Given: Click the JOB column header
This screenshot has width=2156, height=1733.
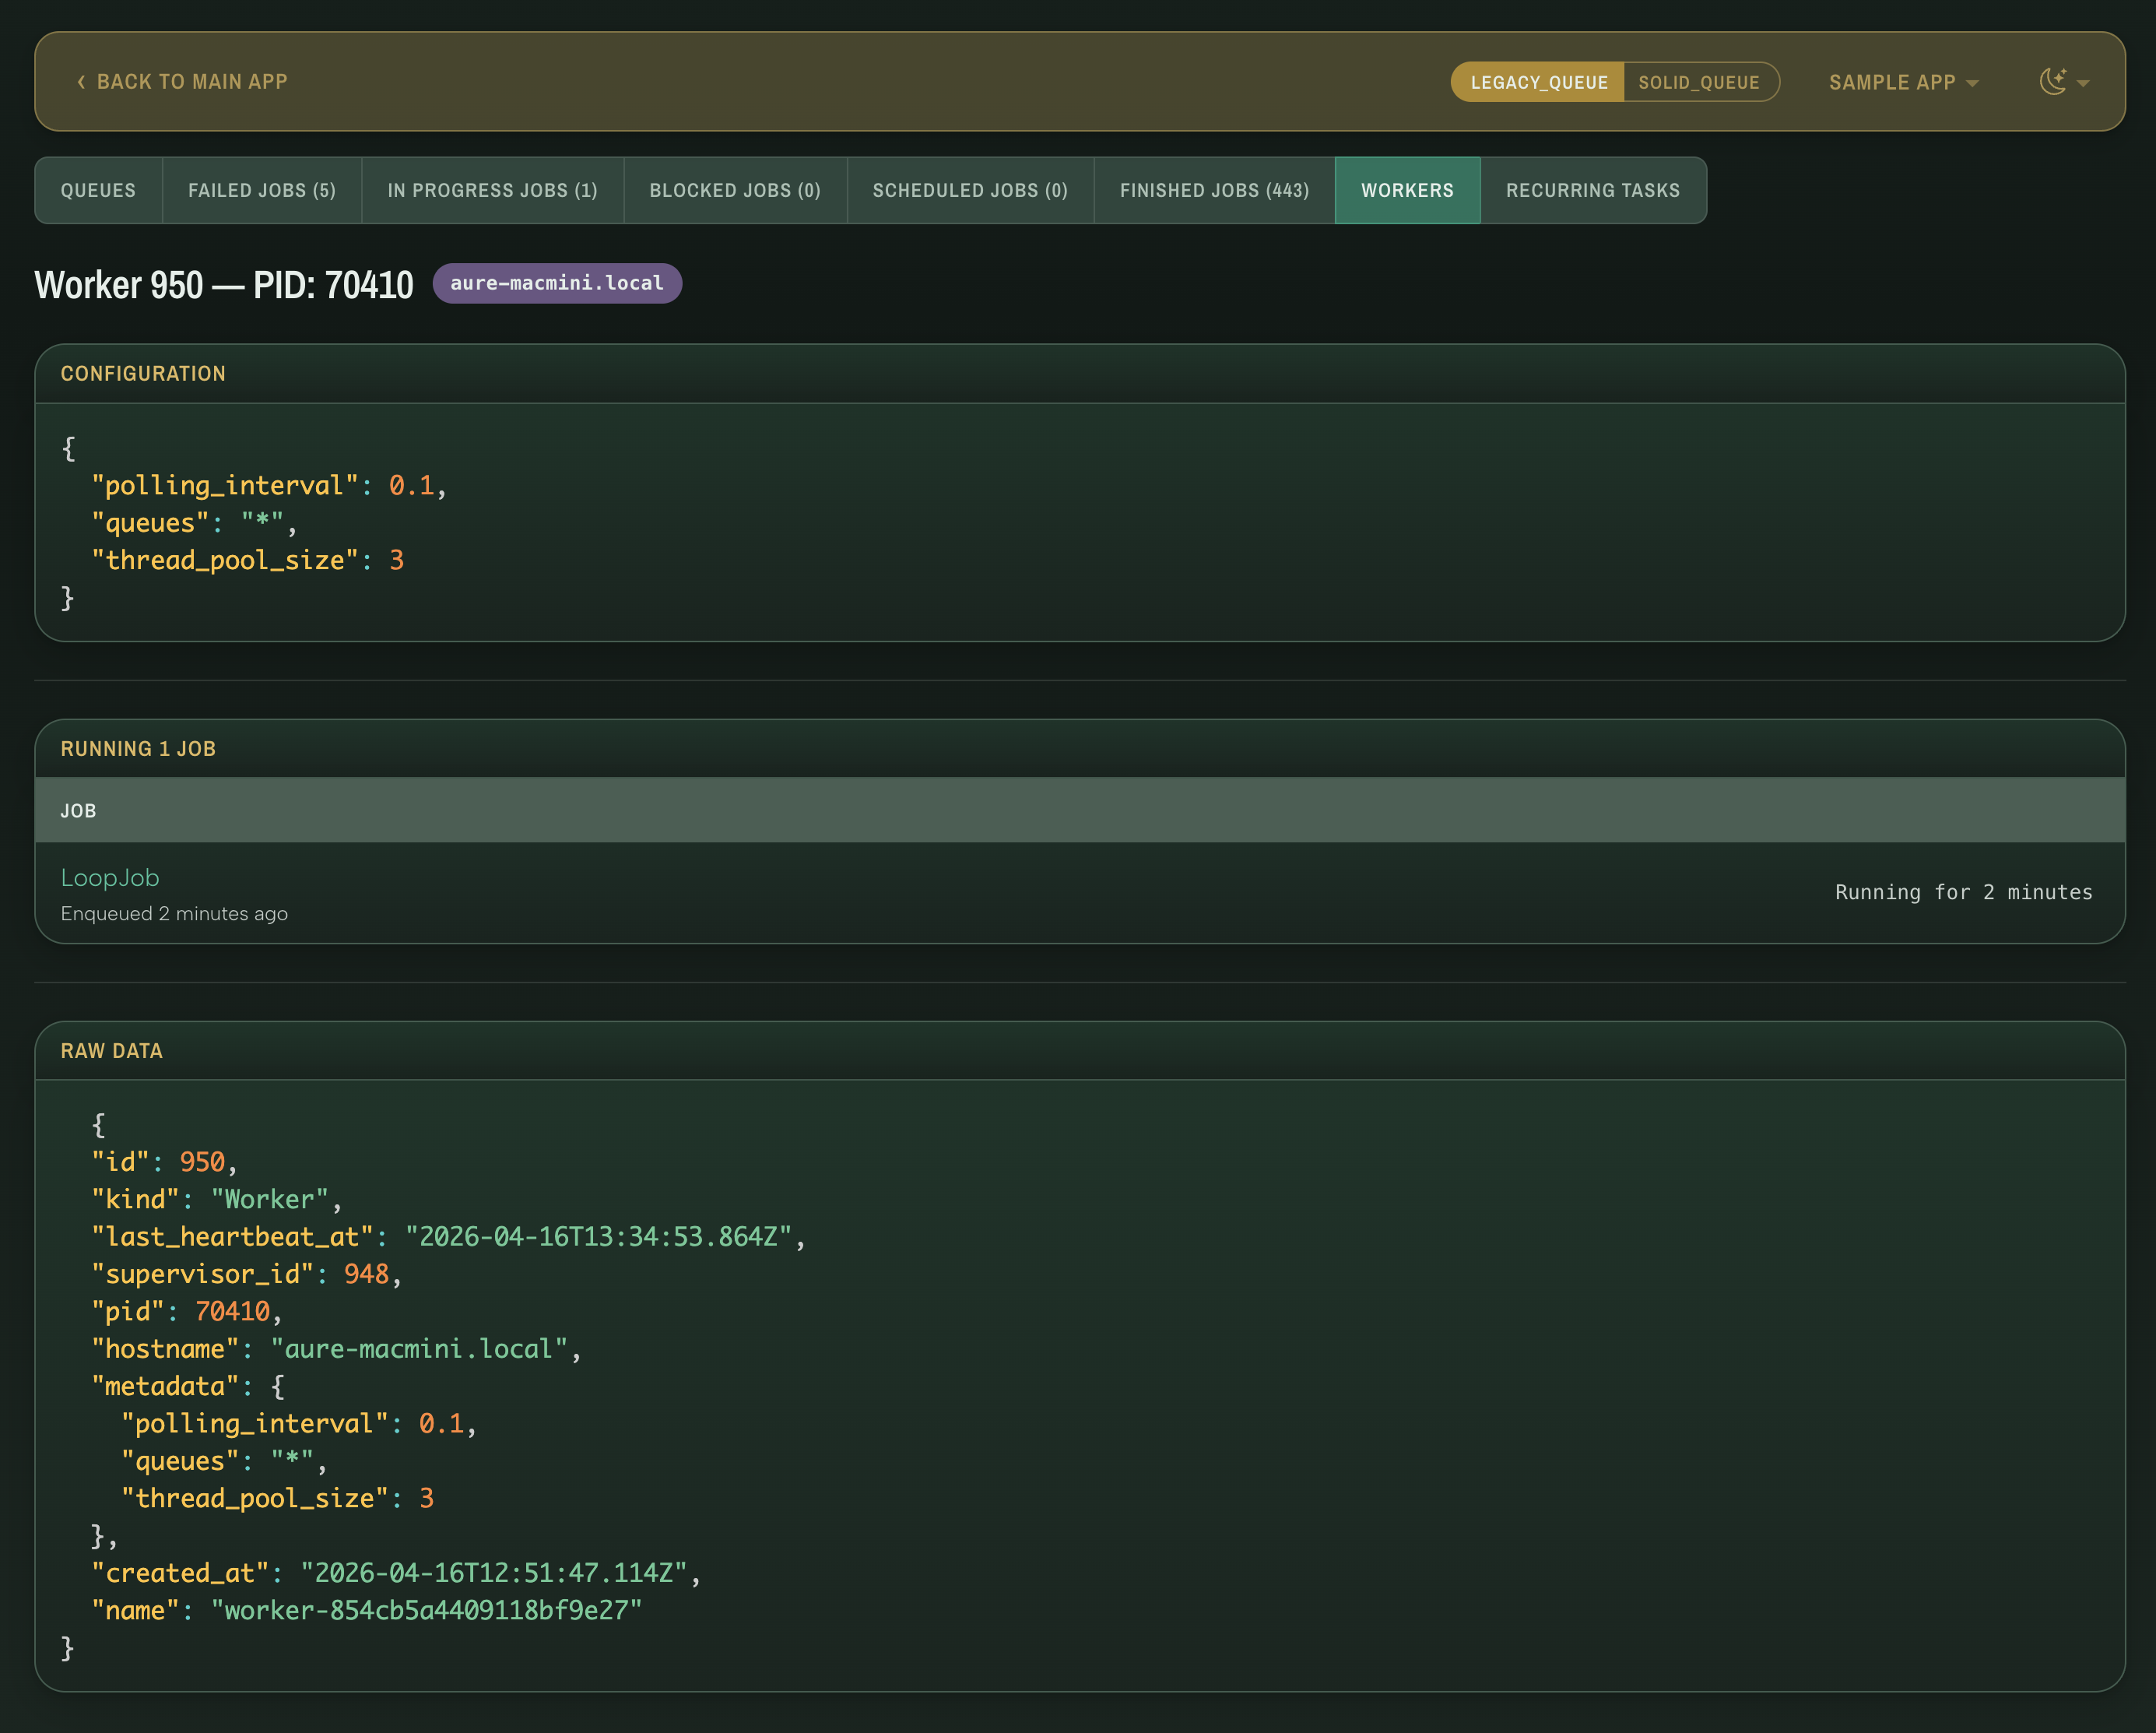Looking at the screenshot, I should (x=77, y=810).
